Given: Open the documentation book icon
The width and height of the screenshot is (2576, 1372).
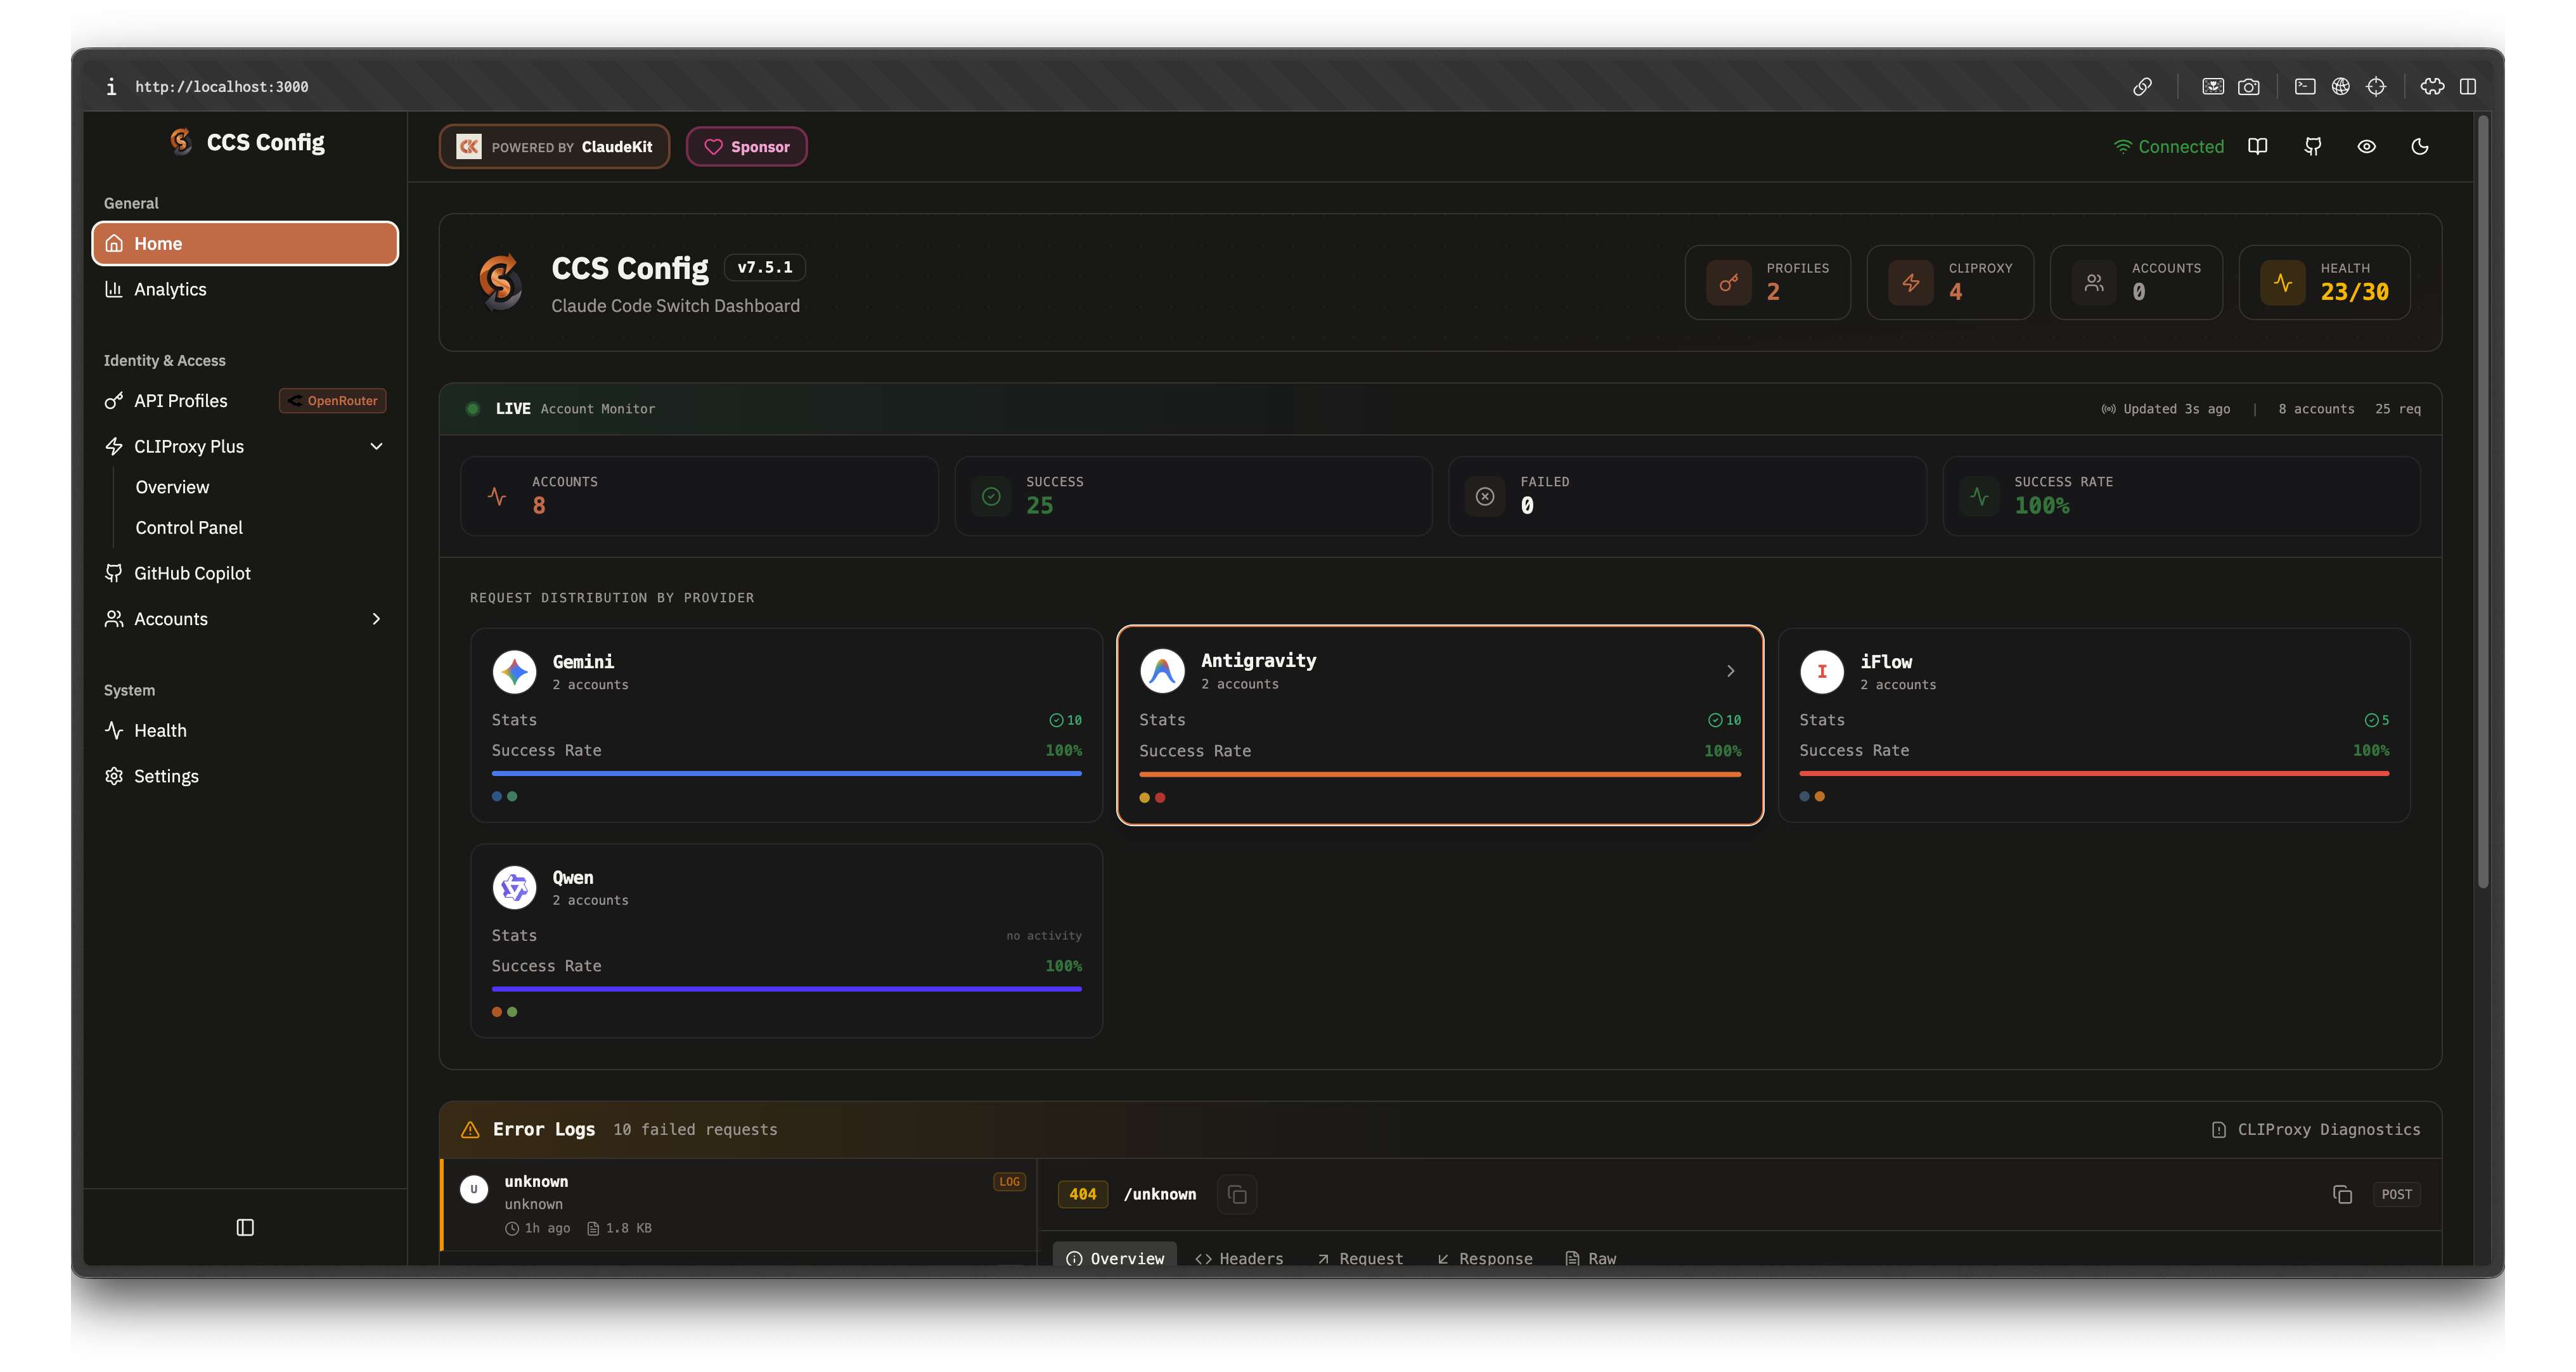Looking at the screenshot, I should coord(2257,146).
